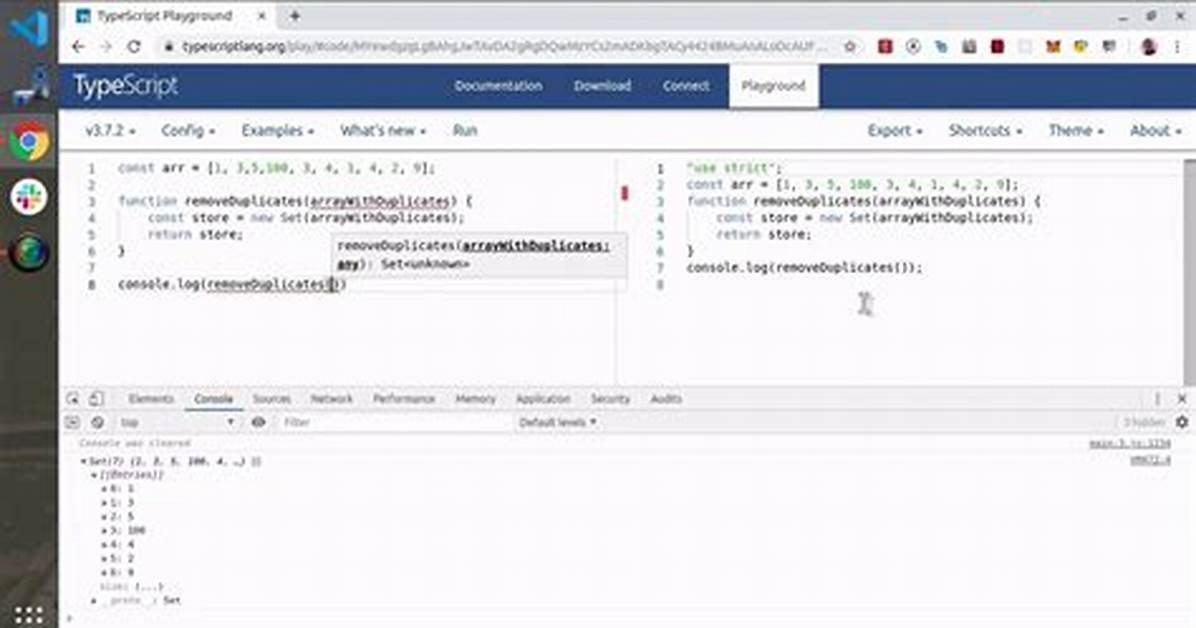Open DevTools customize menu (three dots)

click(x=1157, y=398)
